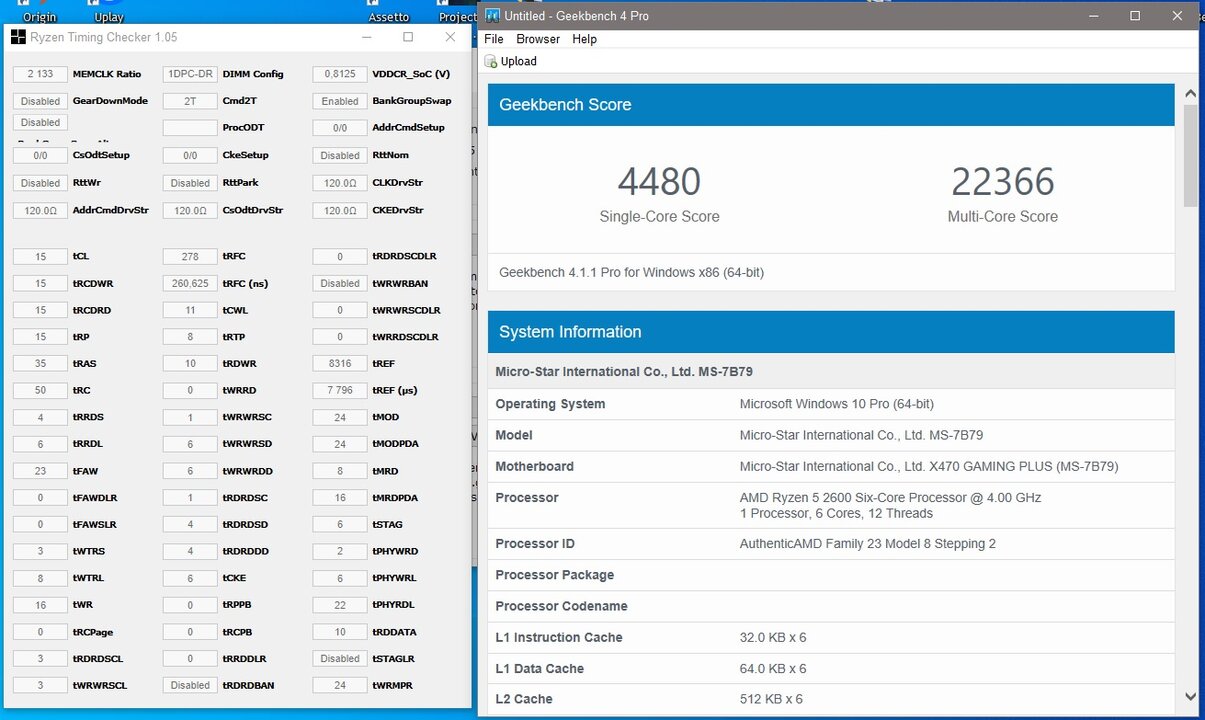1205x720 pixels.
Task: Click the tRFC value 278 field
Action: 190,257
